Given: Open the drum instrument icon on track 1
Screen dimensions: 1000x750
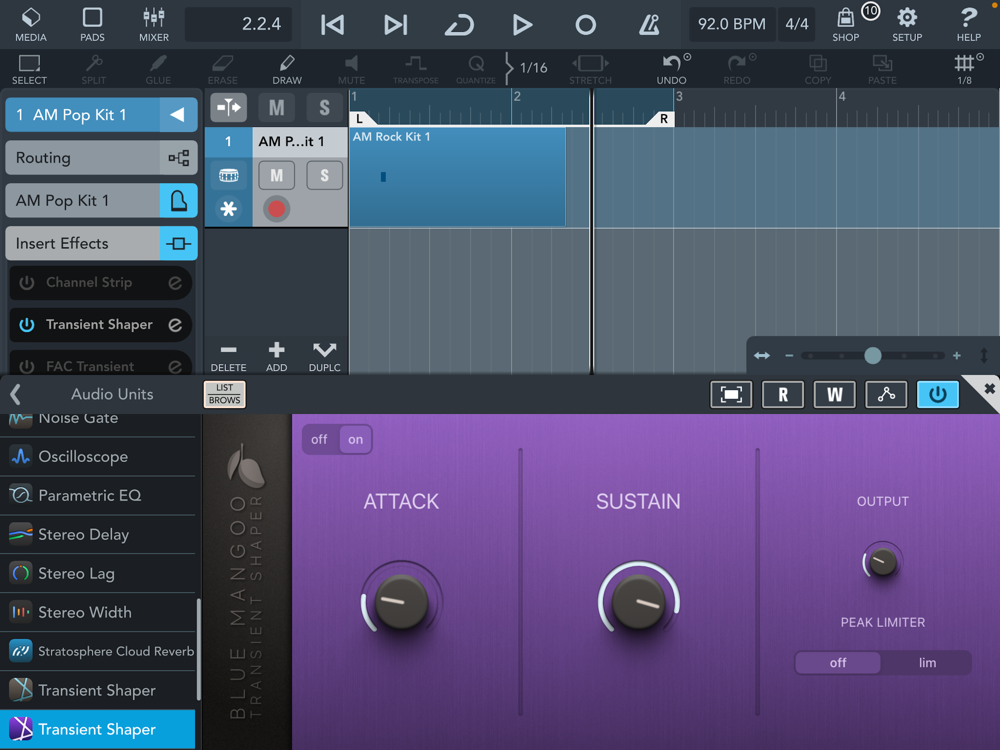Looking at the screenshot, I should point(228,175).
